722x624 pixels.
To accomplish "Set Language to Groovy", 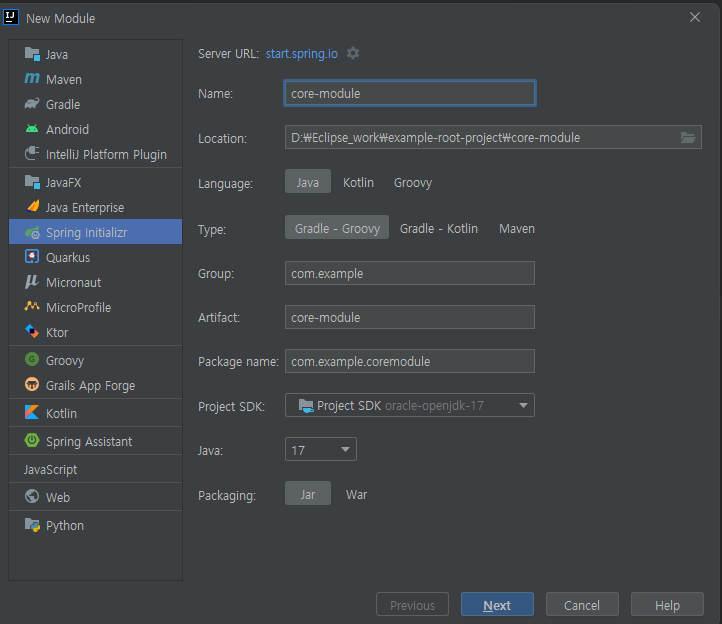I will click(x=413, y=183).
